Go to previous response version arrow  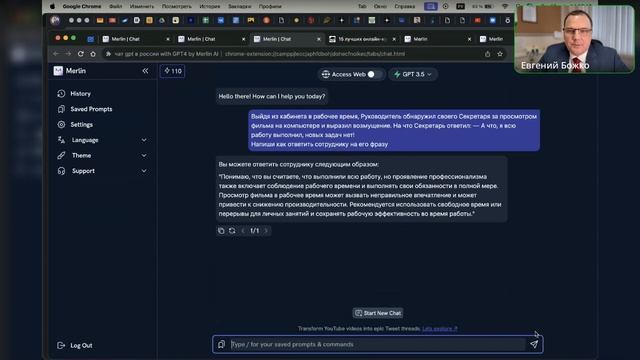coord(243,231)
